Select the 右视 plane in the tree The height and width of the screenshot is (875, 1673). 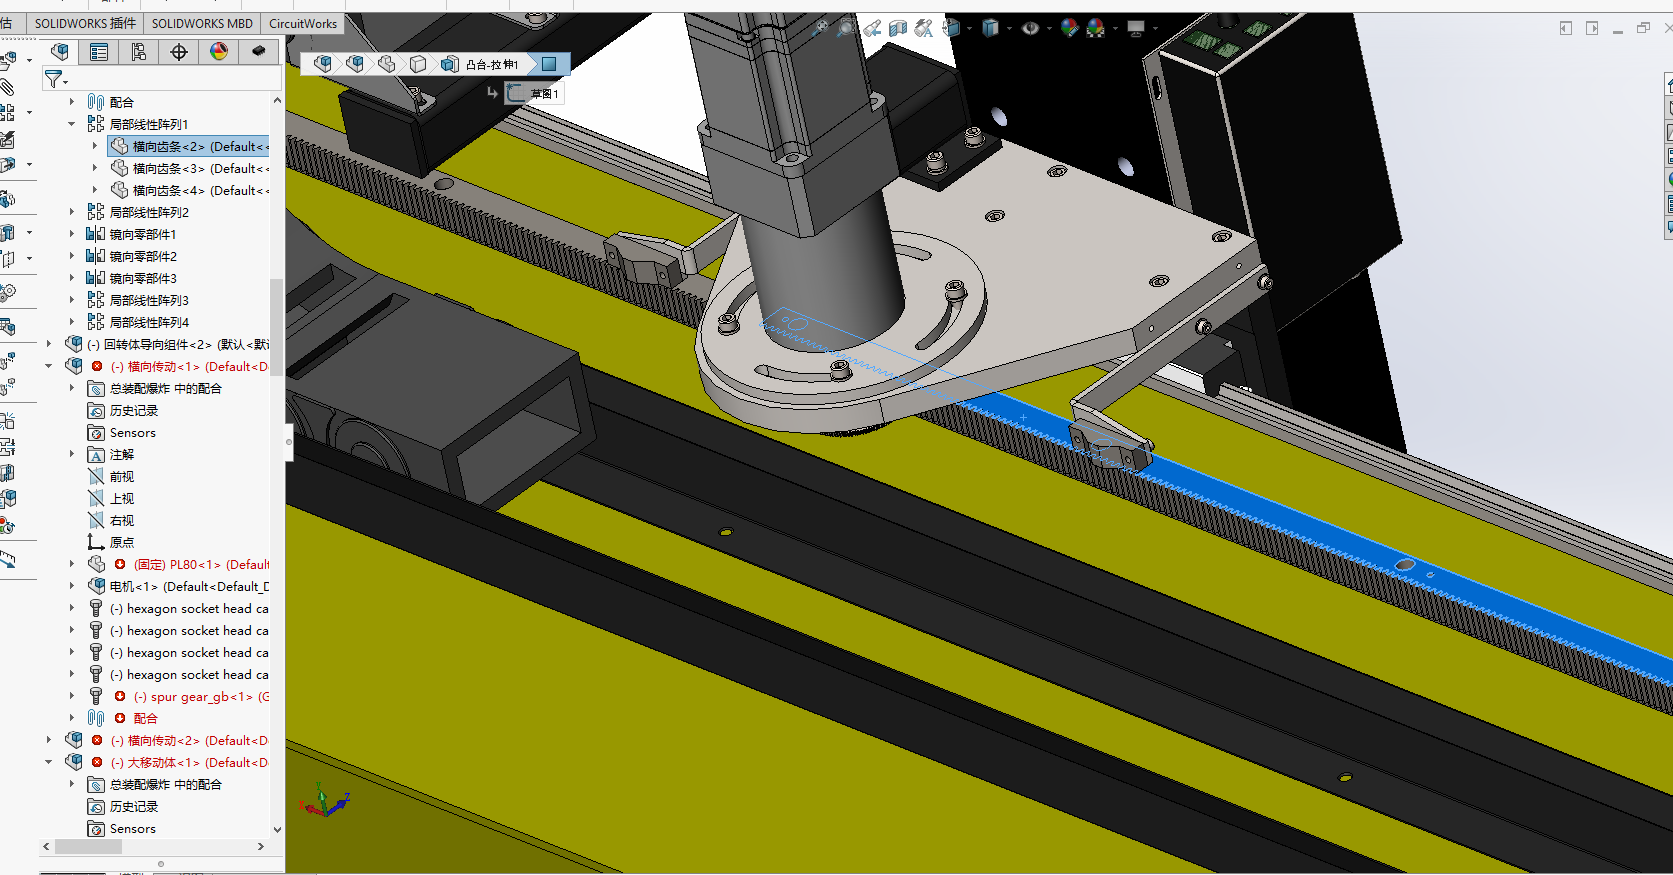coord(111,520)
